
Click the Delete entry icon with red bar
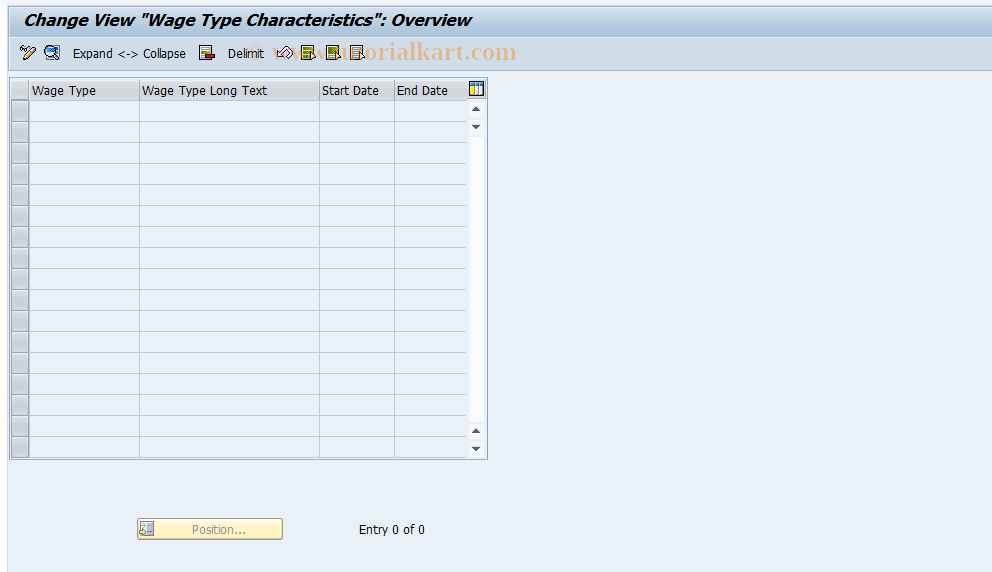coord(207,53)
